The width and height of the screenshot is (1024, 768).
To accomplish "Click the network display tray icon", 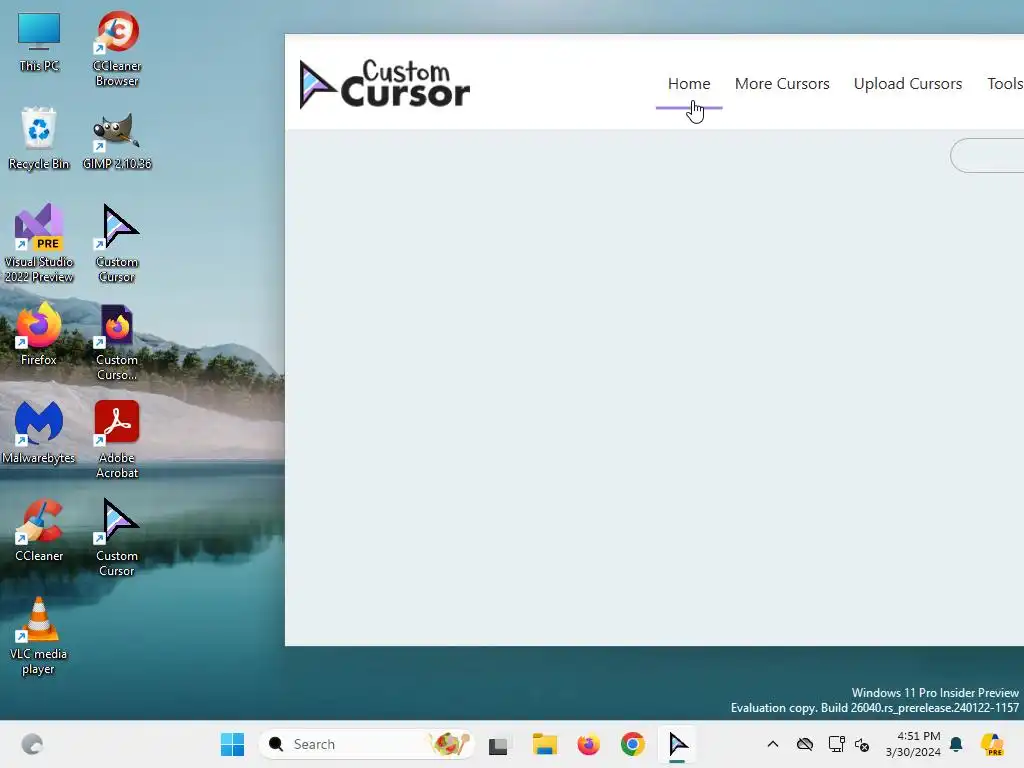I will pyautogui.click(x=836, y=744).
